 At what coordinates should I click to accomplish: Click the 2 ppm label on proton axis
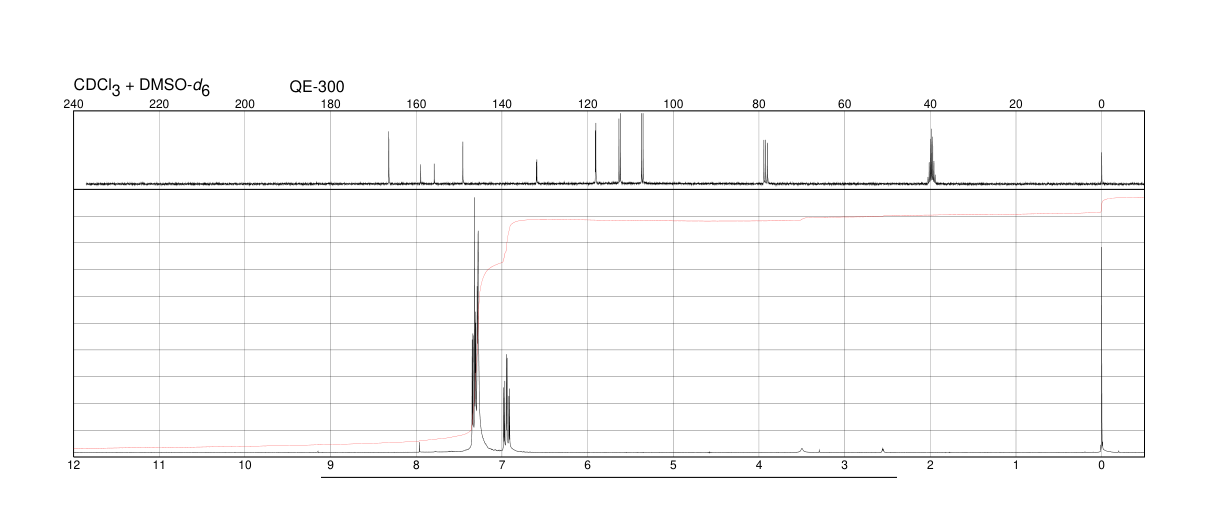(x=930, y=466)
